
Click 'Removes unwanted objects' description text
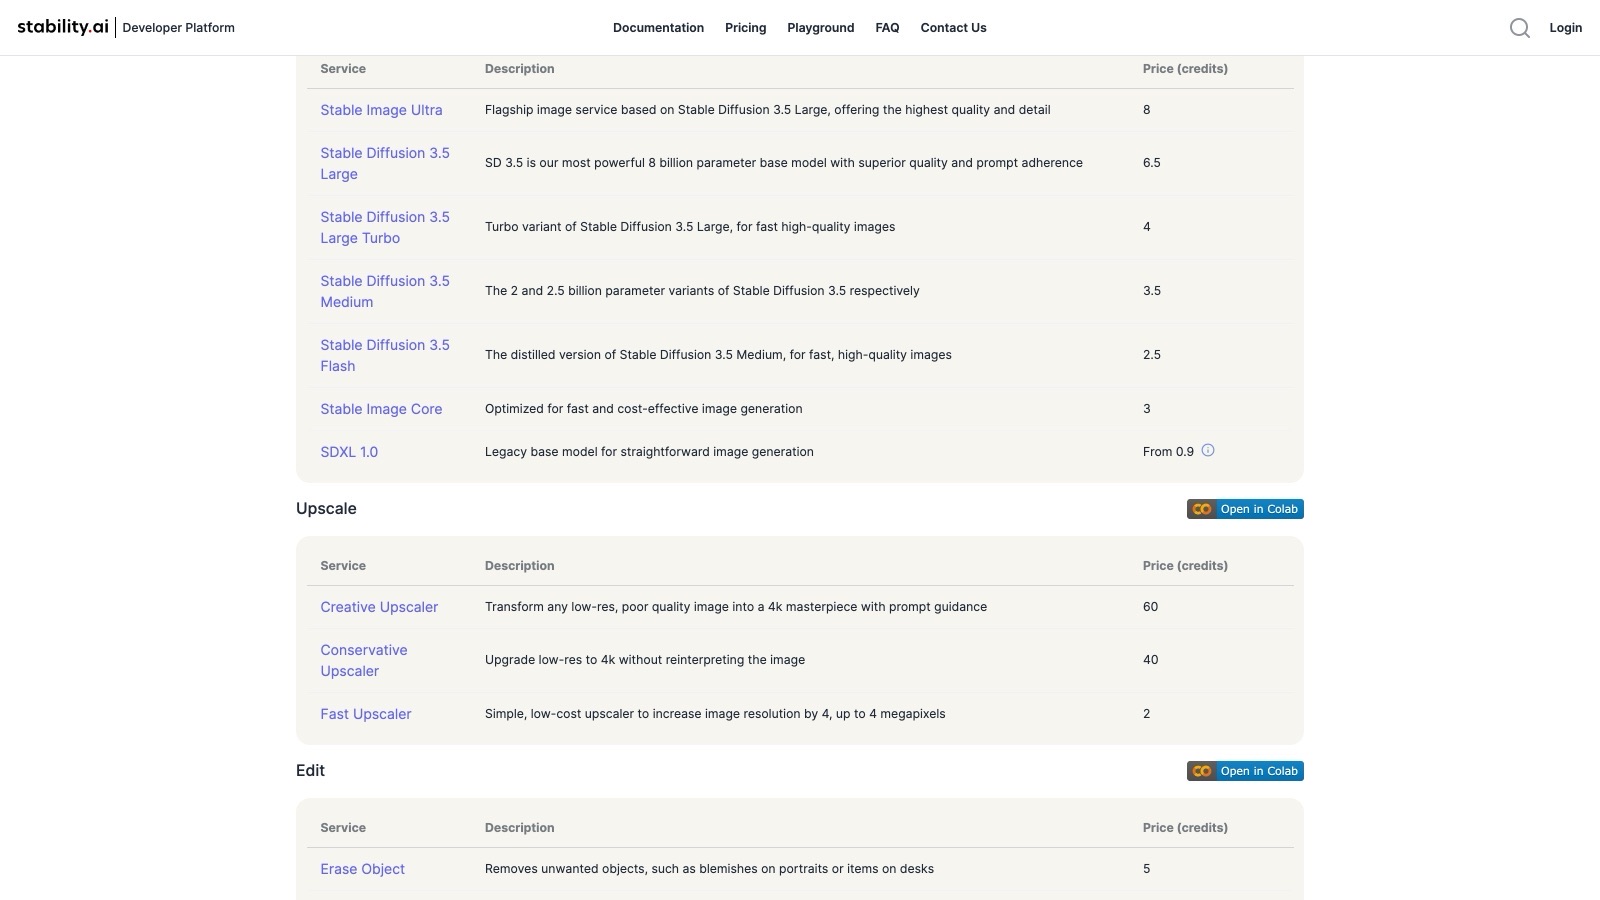[709, 869]
